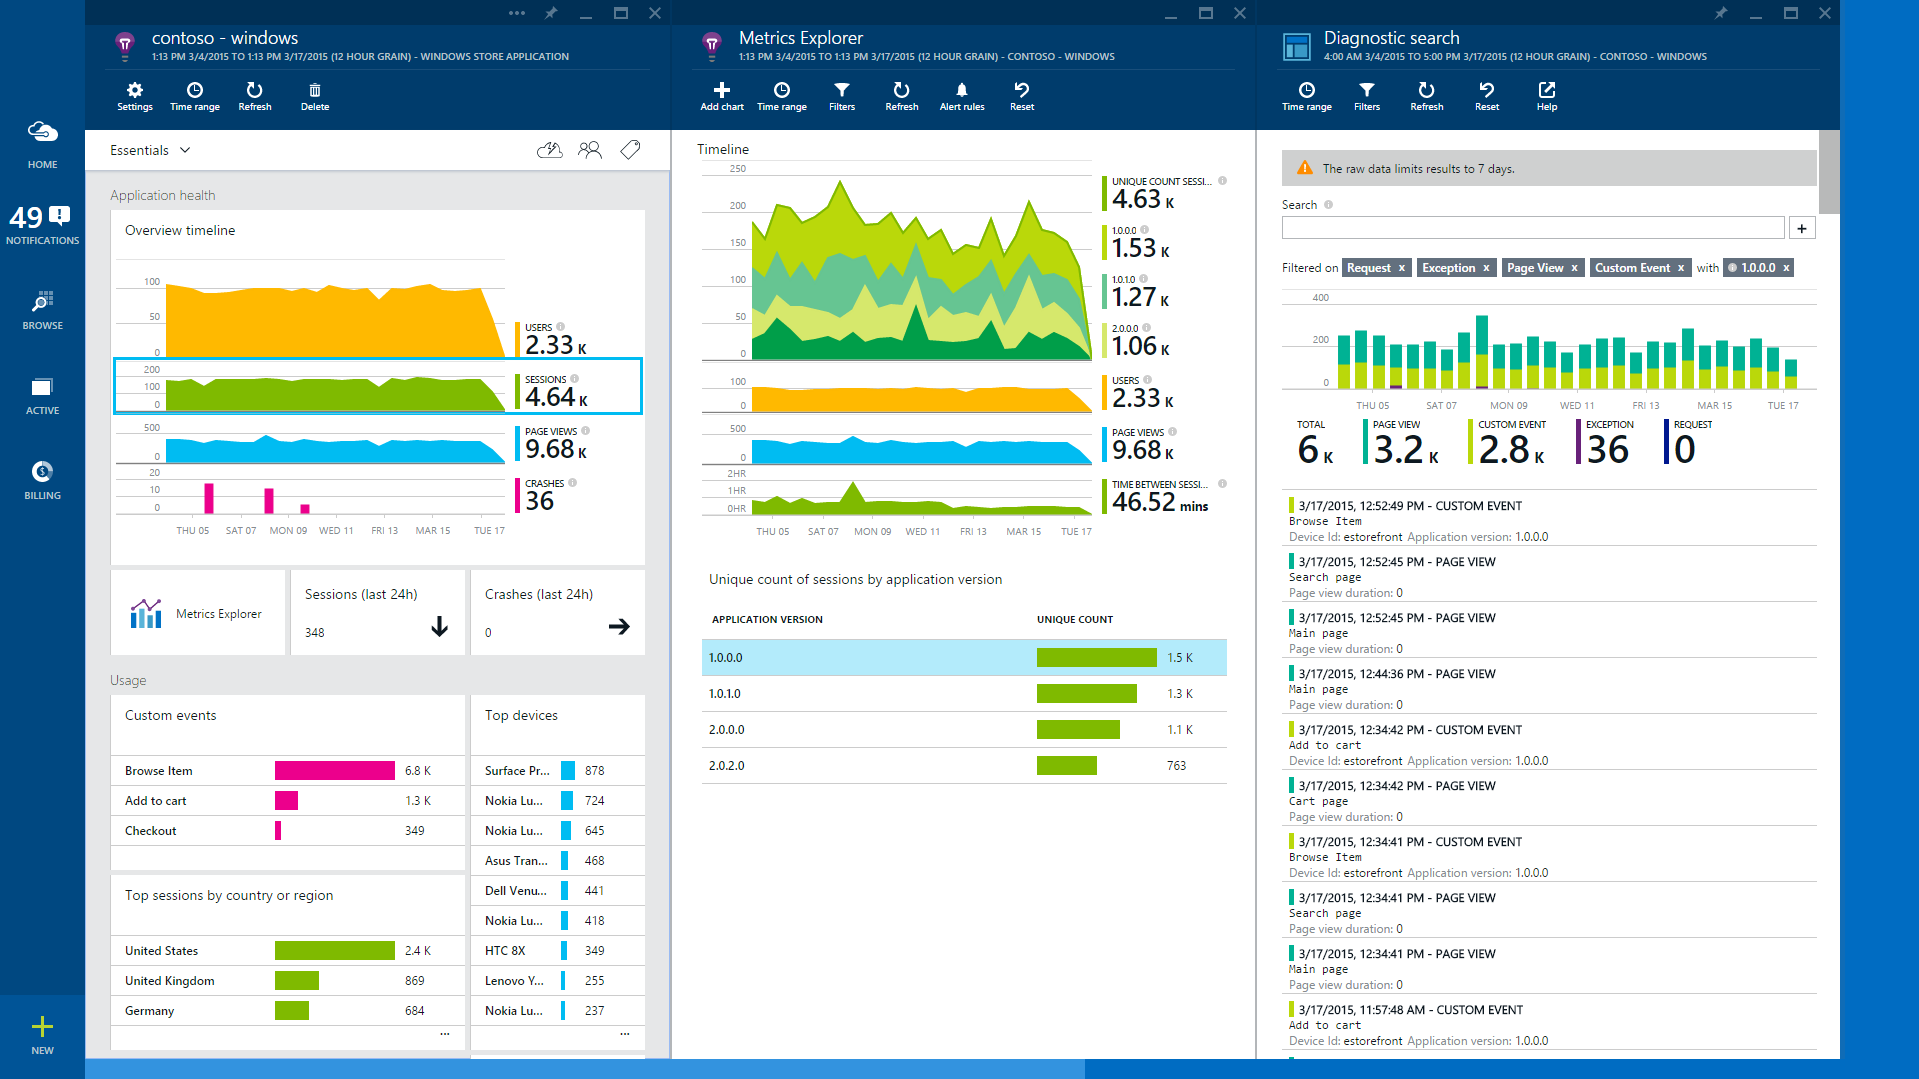
Task: Select NEW at the bottom of the sidebar
Action: pos(42,1033)
